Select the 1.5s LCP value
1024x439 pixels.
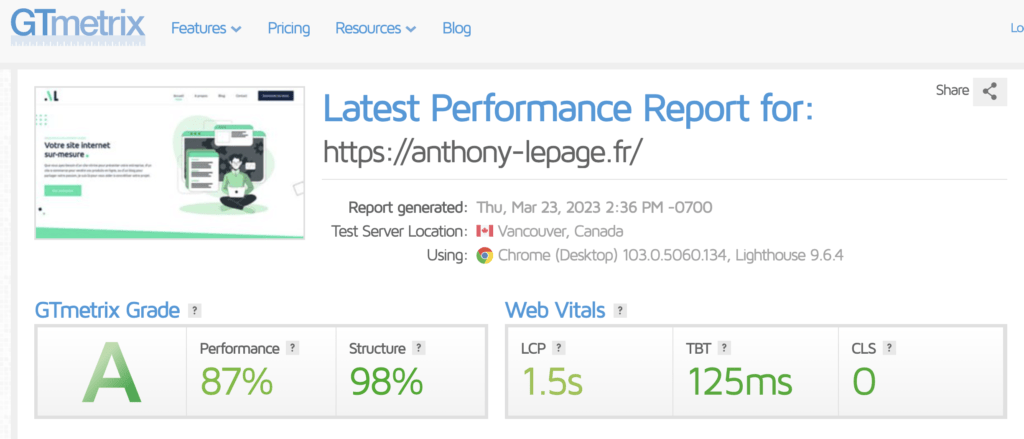pyautogui.click(x=551, y=382)
